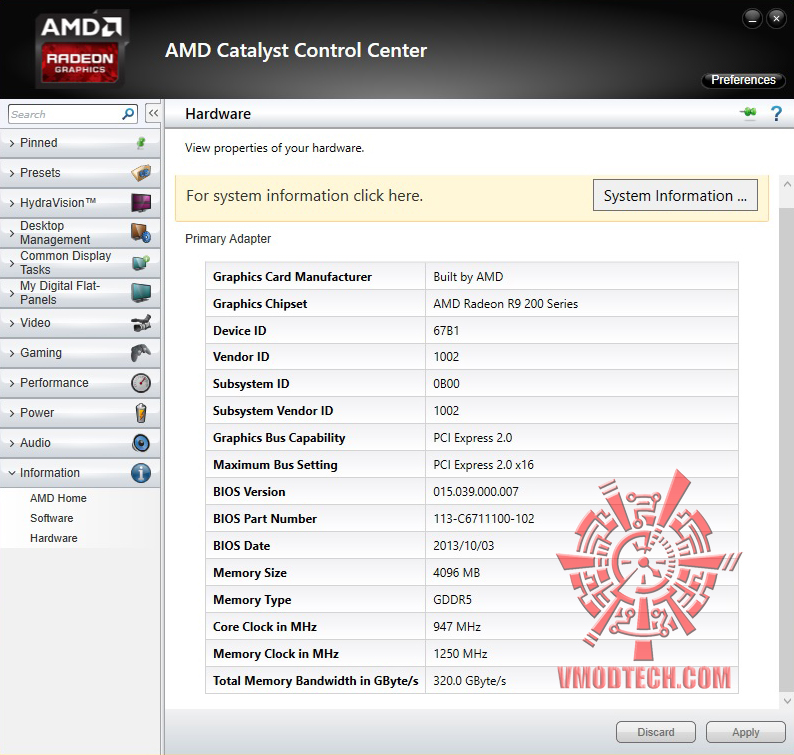Expand the My Digital Flat-Panels chevron
Viewport: 794px width, 755px height.
(12, 293)
